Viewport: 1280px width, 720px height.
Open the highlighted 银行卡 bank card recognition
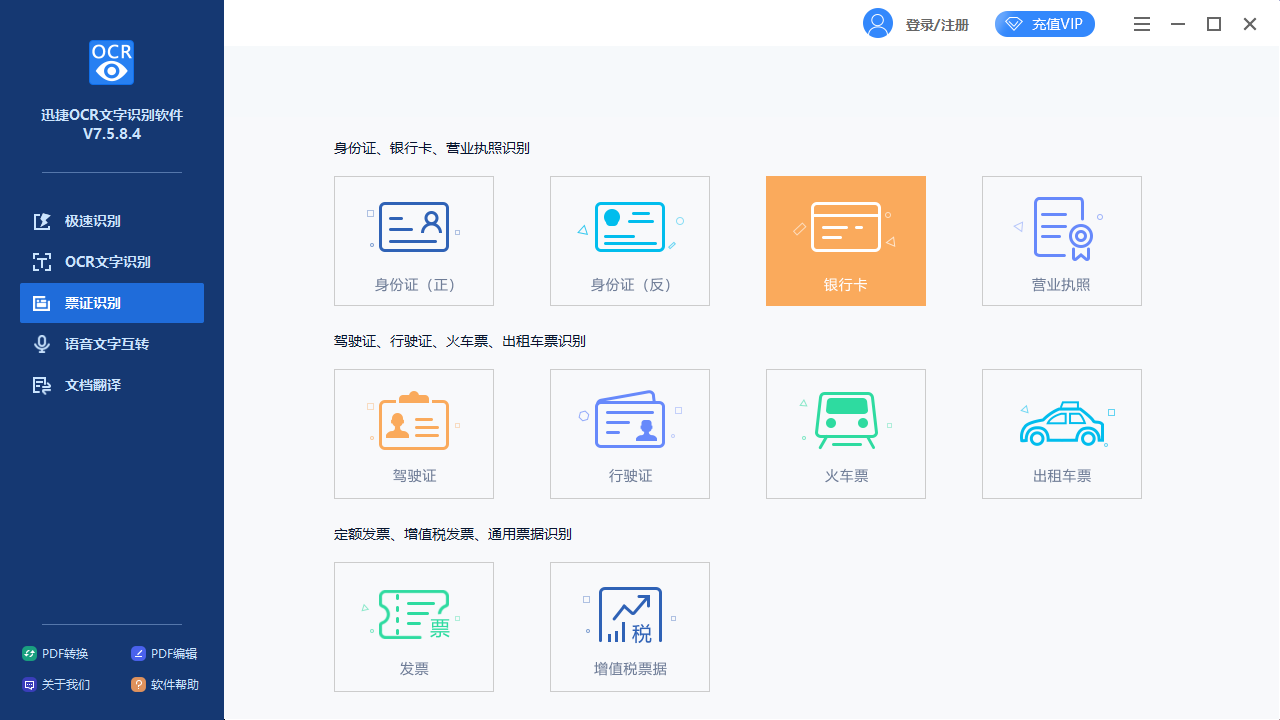[x=845, y=240]
